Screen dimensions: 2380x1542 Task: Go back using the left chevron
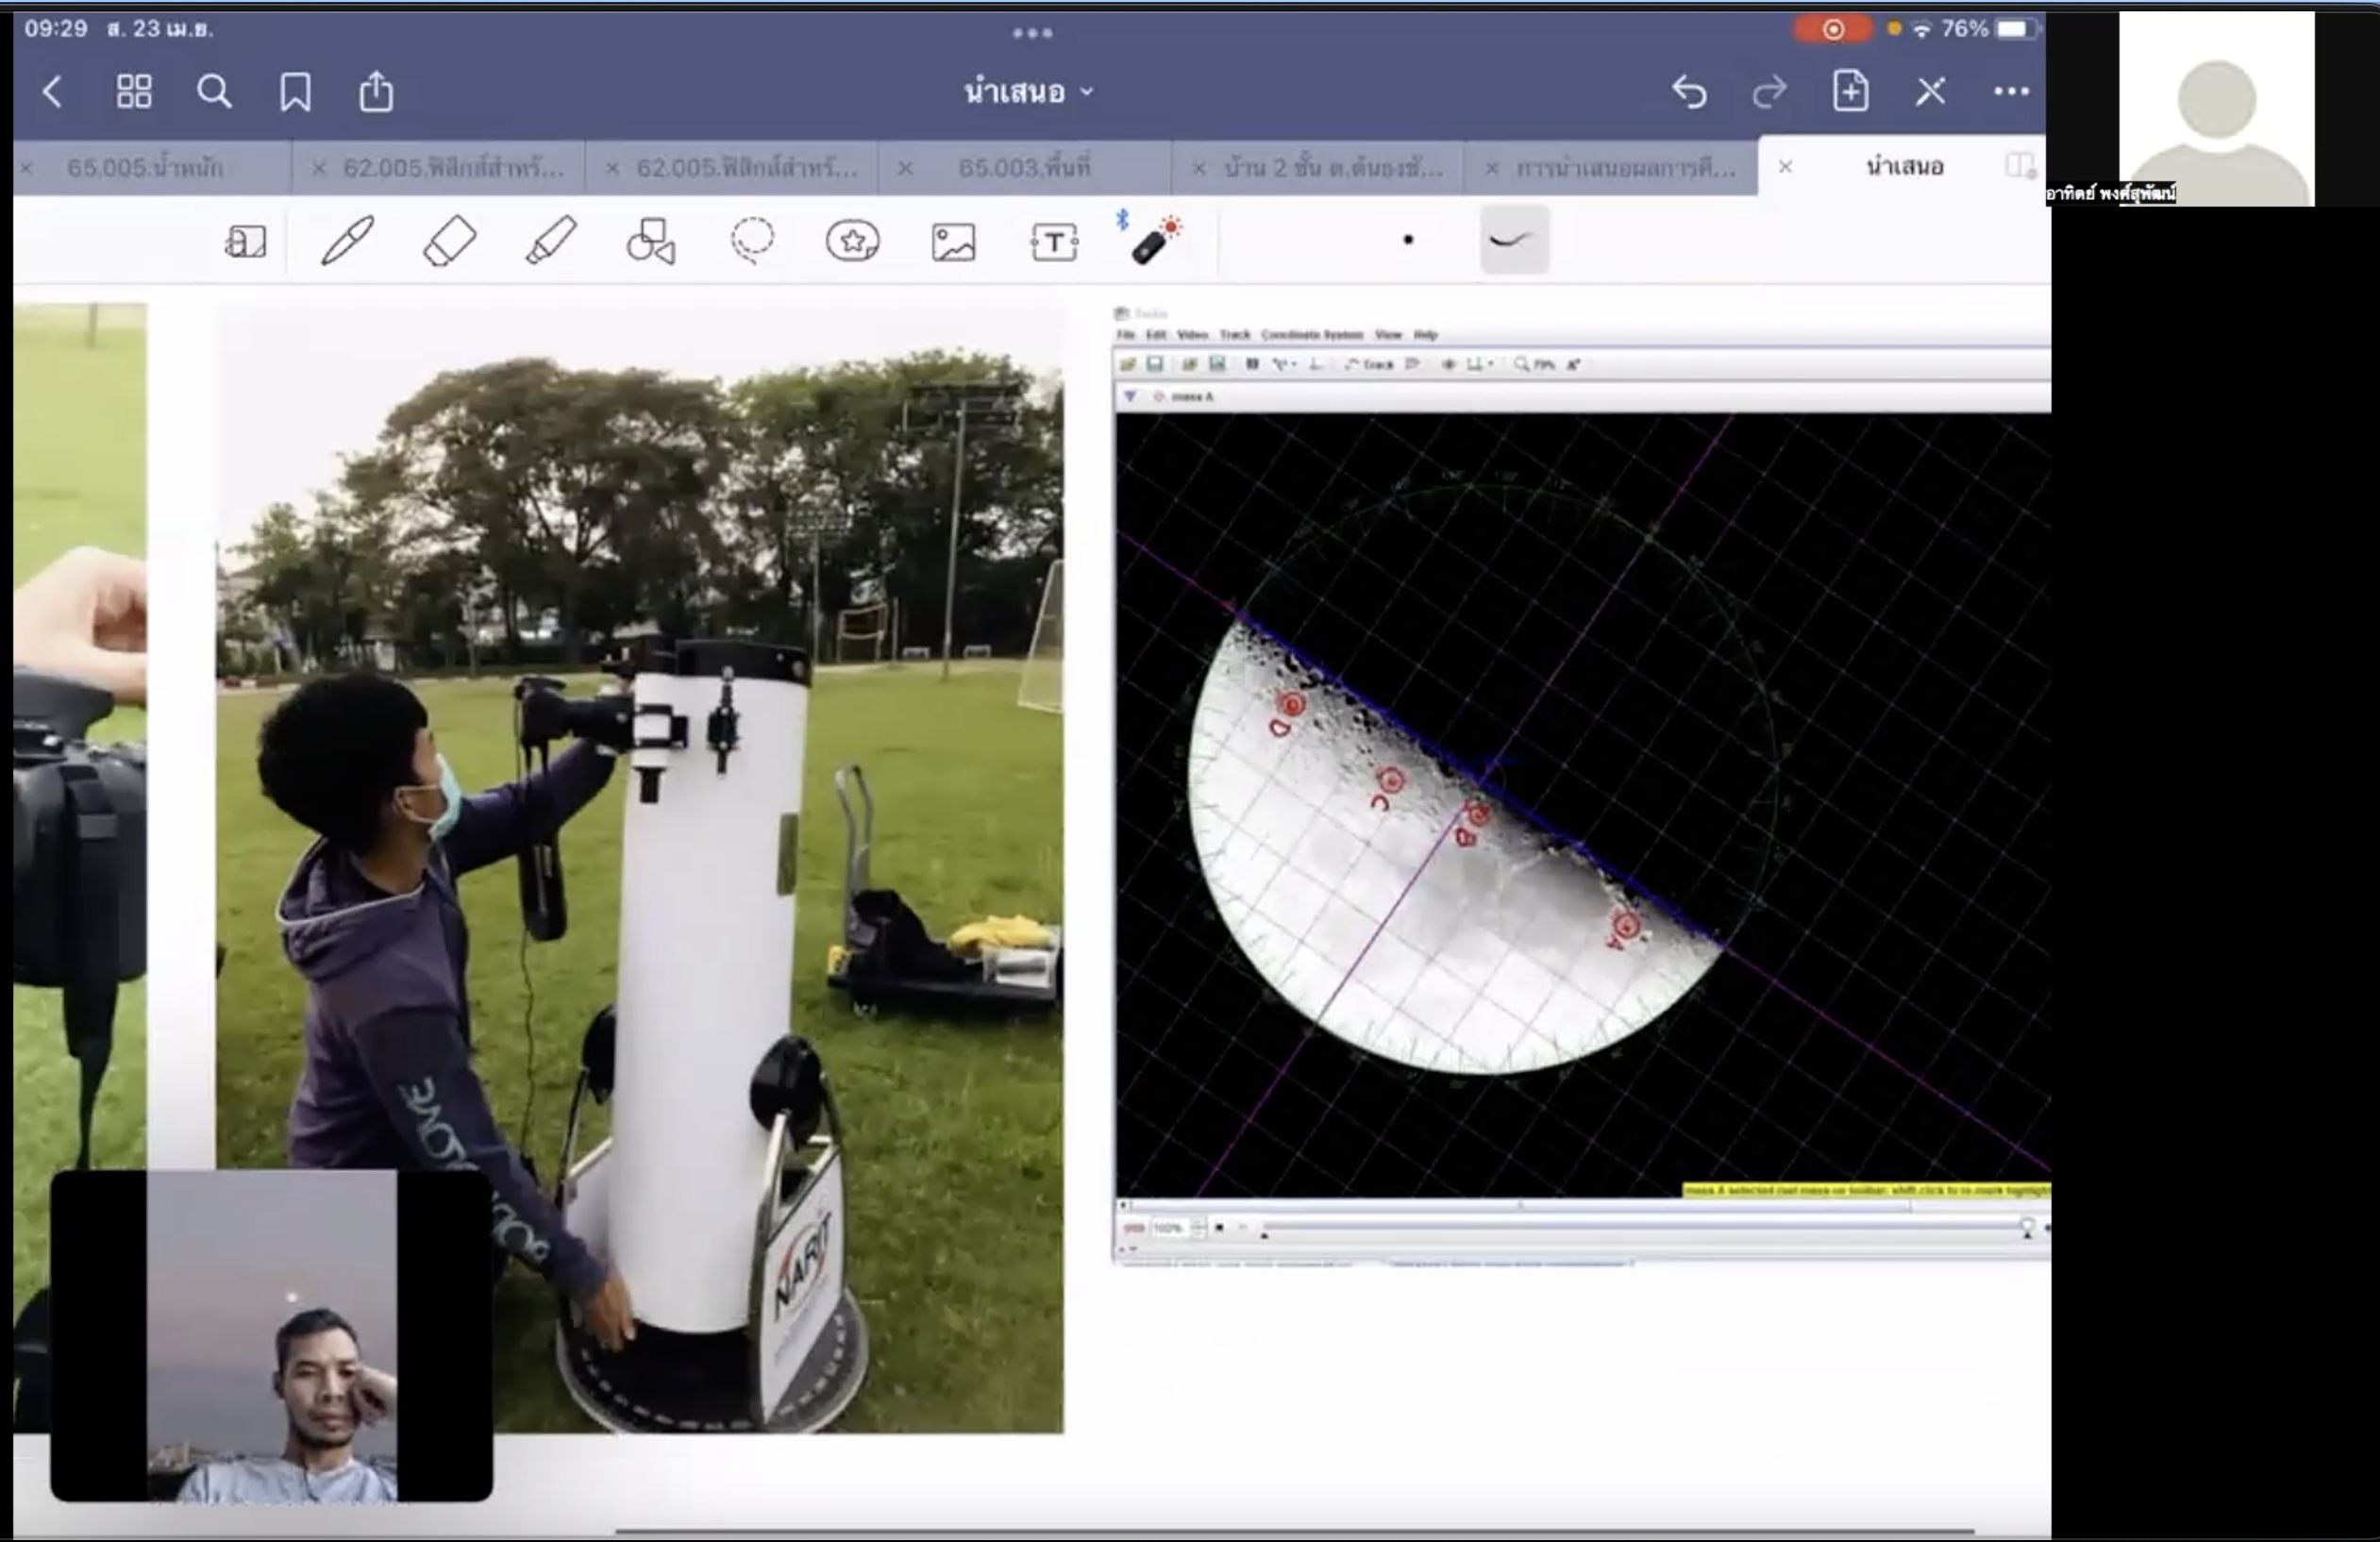coord(53,92)
